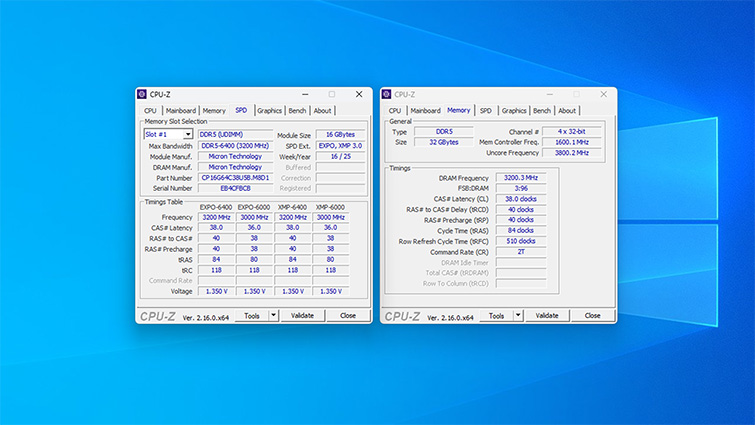Click Module Manuf. value Micron Technology
The width and height of the screenshot is (755, 425).
(235, 156)
